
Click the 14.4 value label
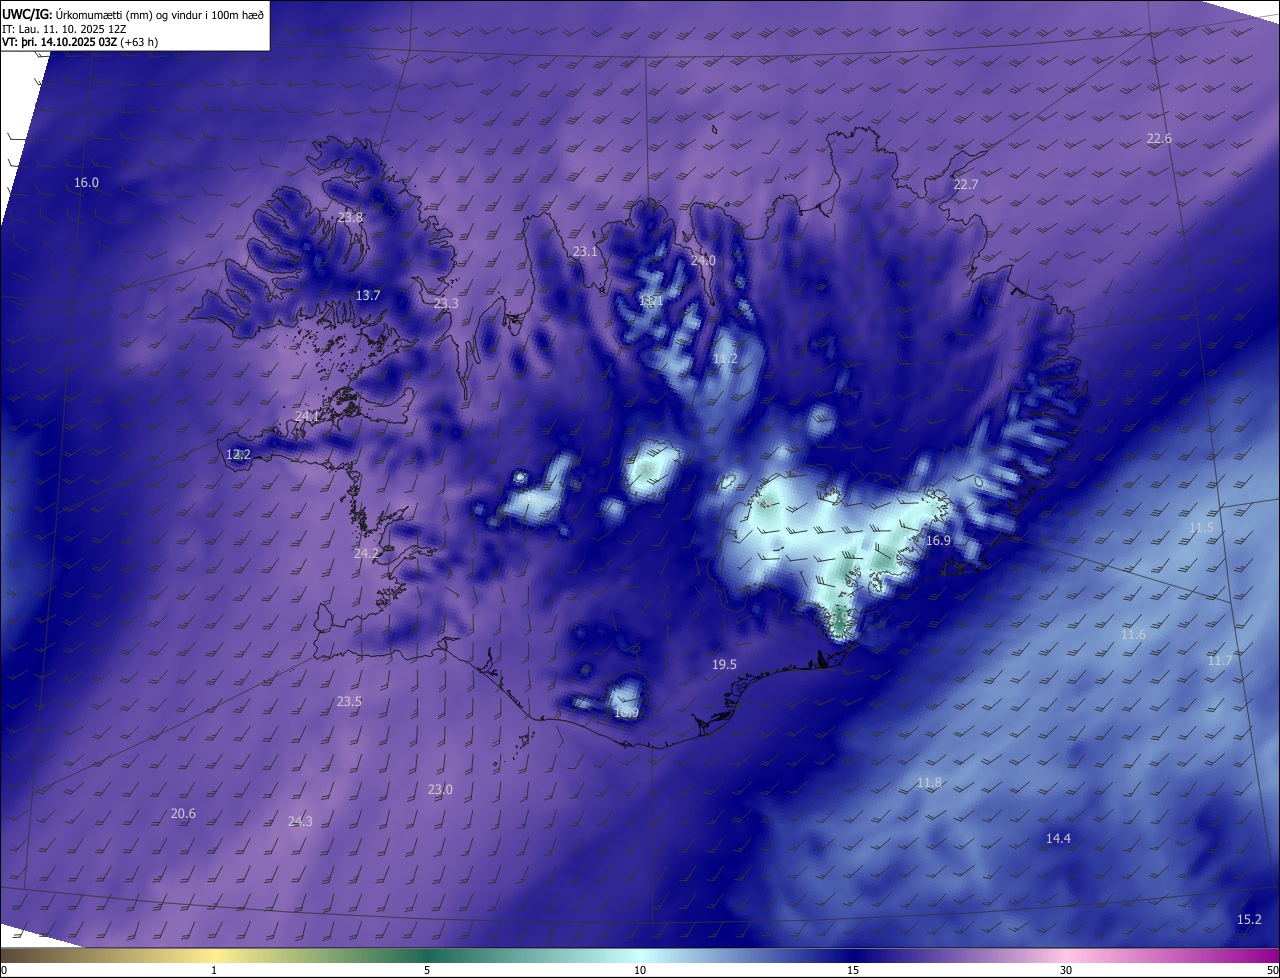point(1058,838)
